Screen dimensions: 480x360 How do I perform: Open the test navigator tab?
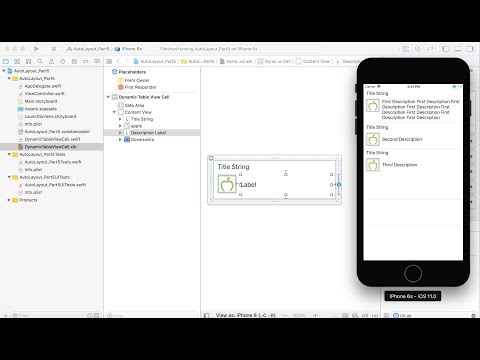tap(63, 61)
